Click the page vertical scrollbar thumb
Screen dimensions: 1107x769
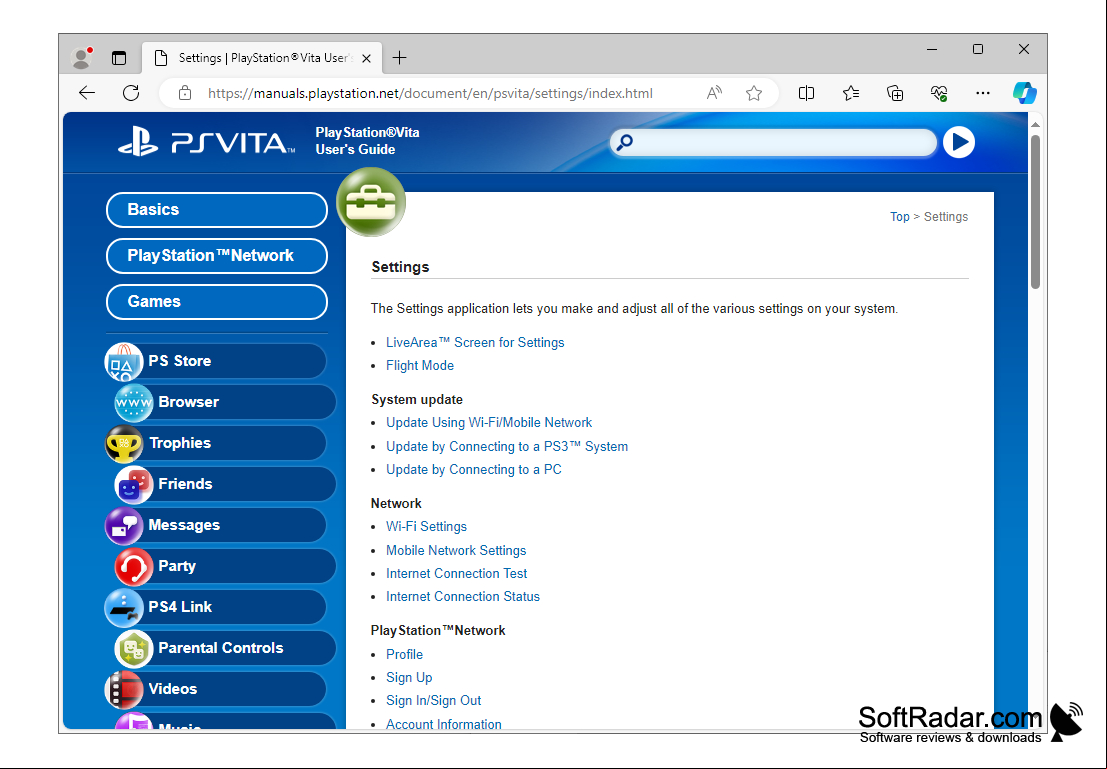(x=1036, y=211)
